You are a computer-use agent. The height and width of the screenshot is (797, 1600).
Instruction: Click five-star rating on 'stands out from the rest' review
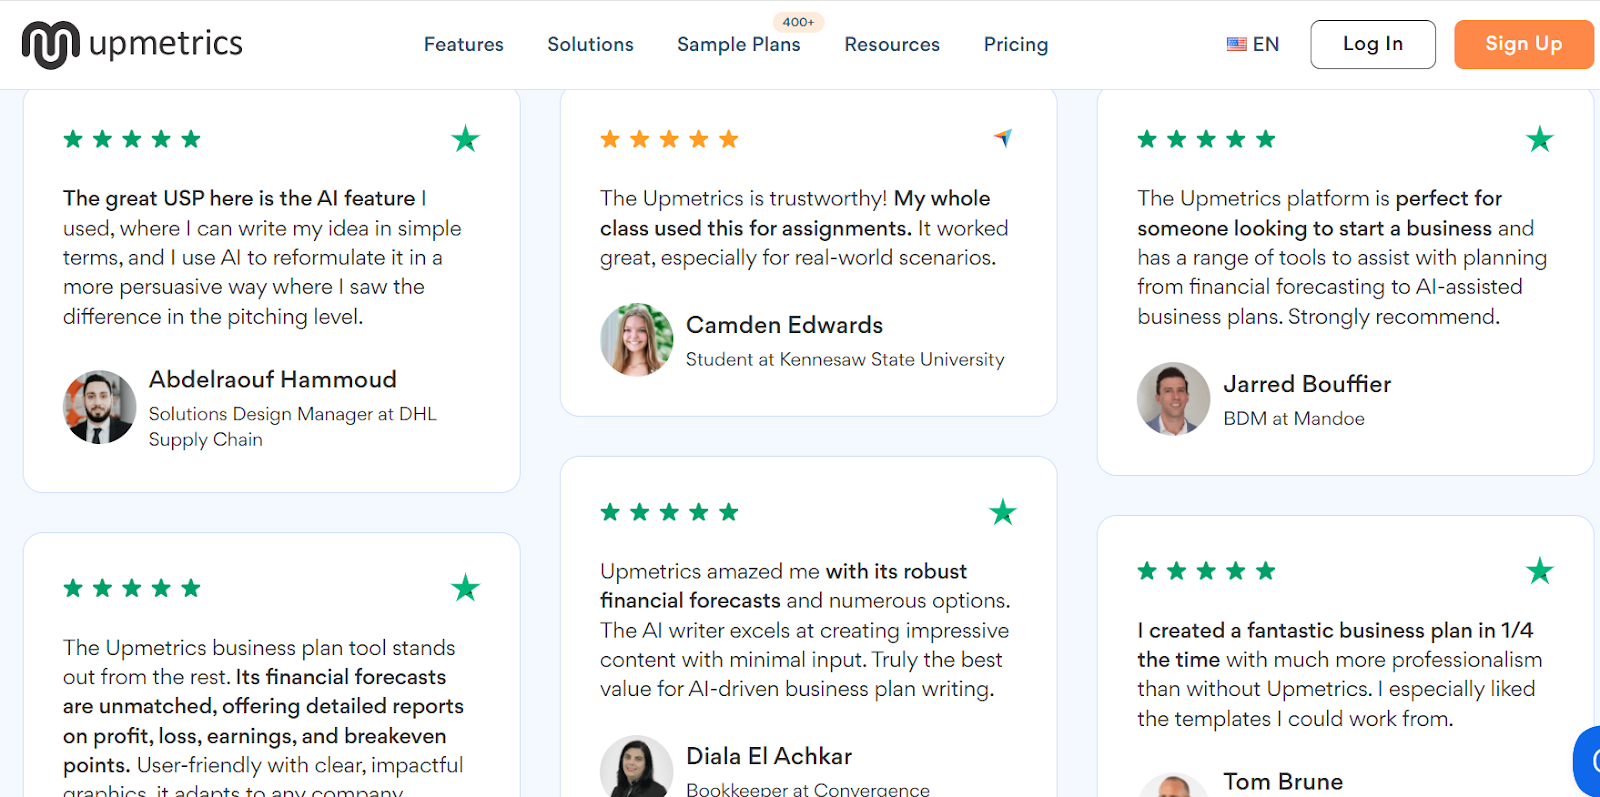pos(132,588)
